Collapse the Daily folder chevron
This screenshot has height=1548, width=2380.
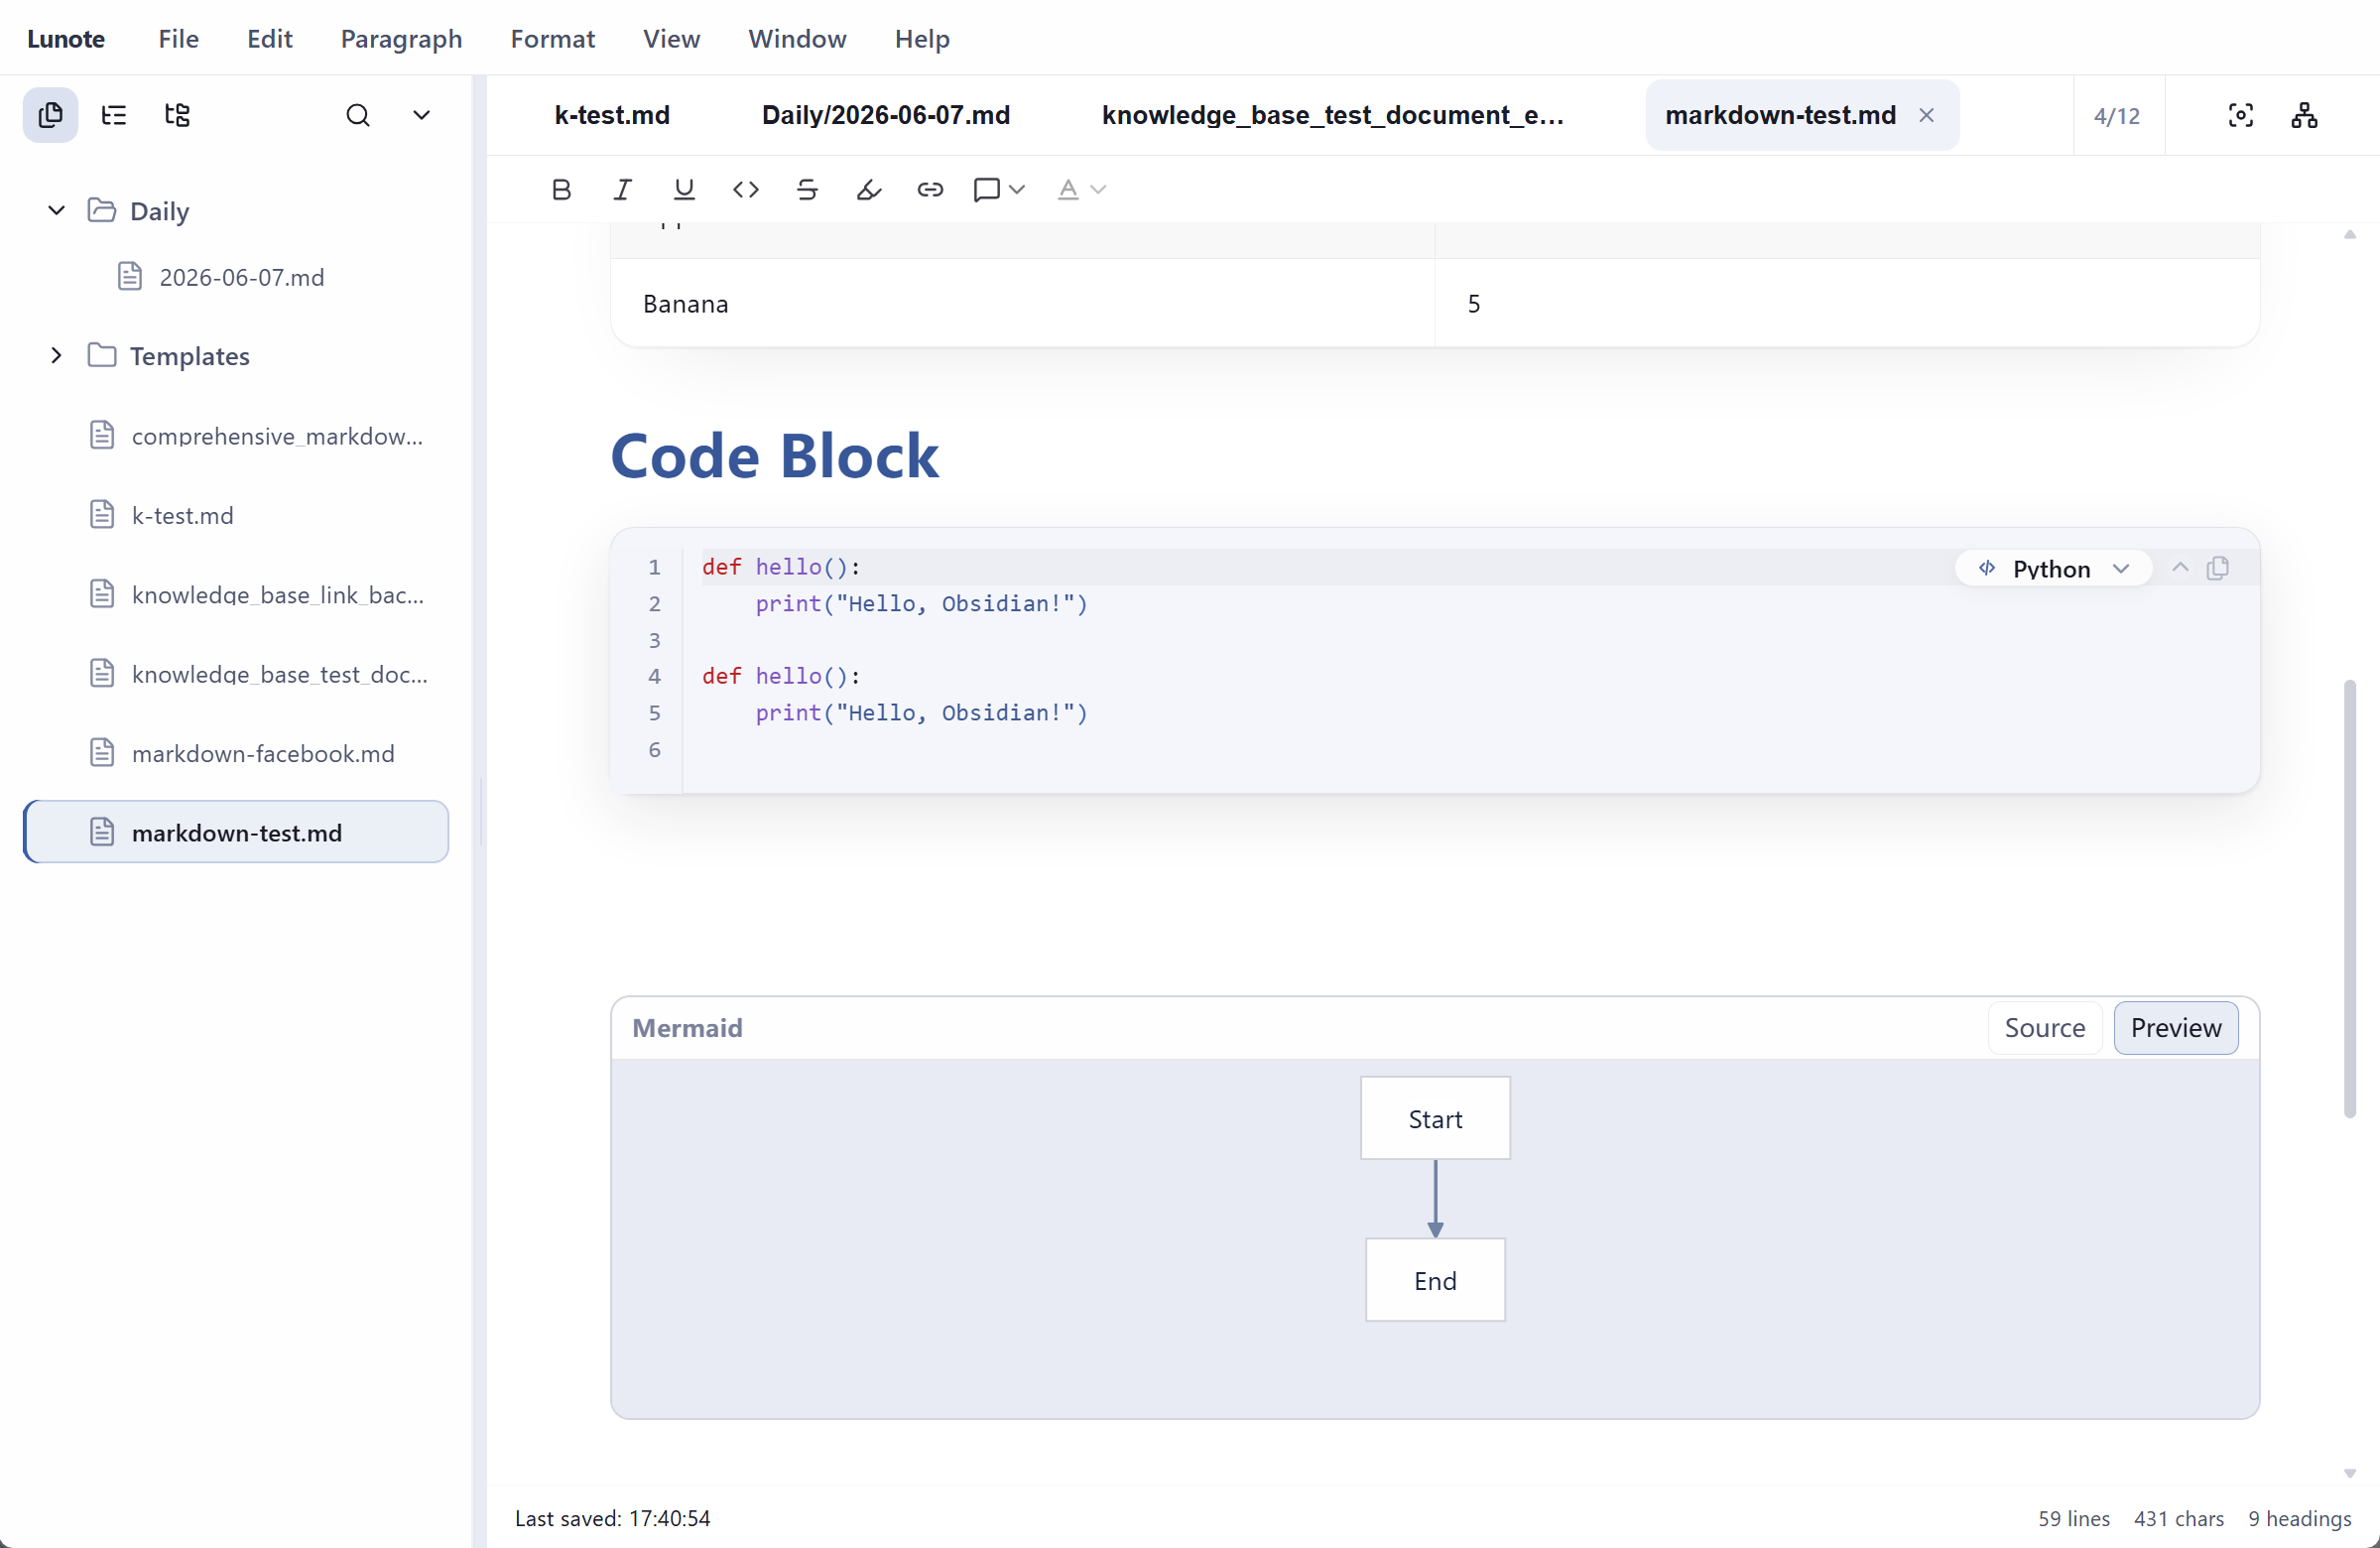tap(56, 210)
